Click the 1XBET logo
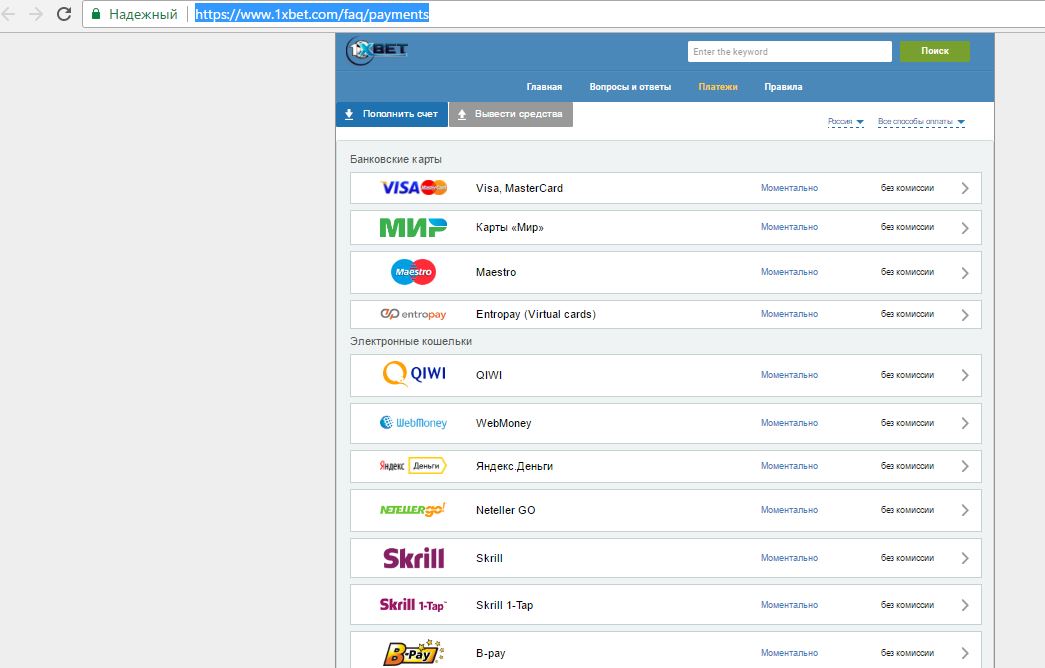The height and width of the screenshot is (668, 1045). [x=377, y=50]
